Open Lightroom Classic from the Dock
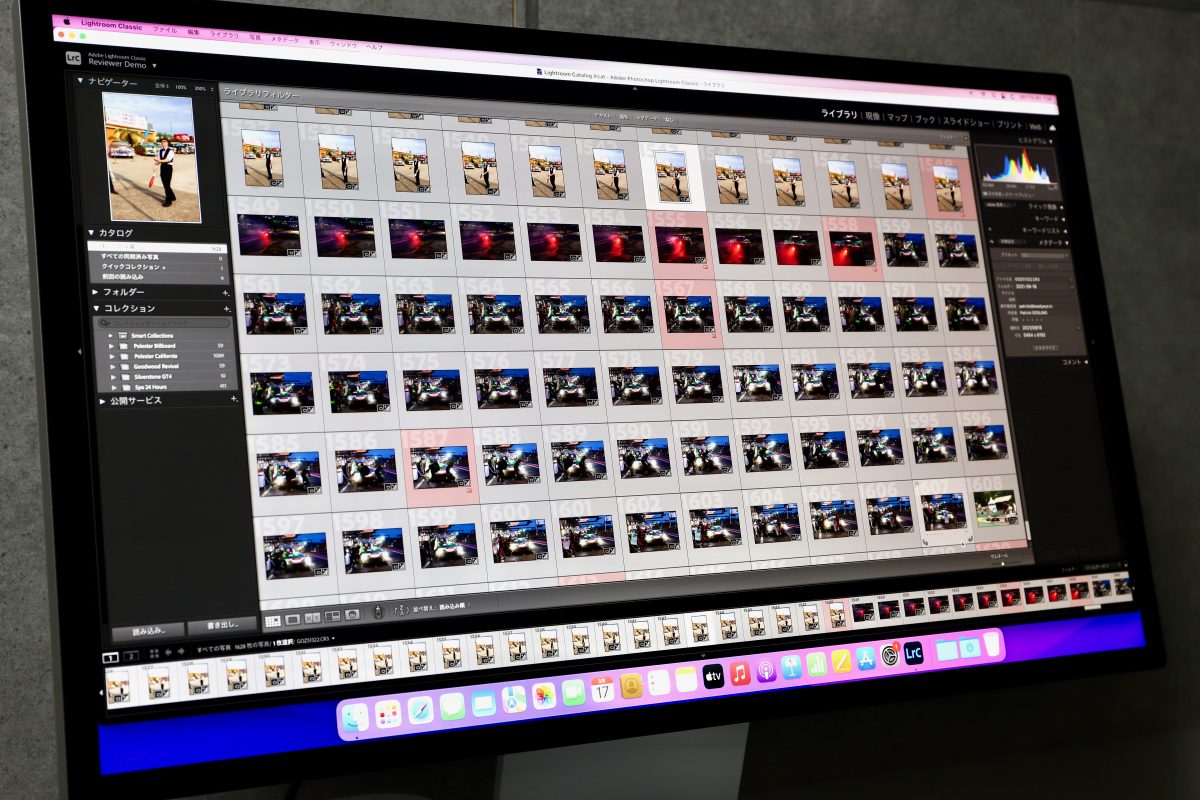 tap(913, 653)
